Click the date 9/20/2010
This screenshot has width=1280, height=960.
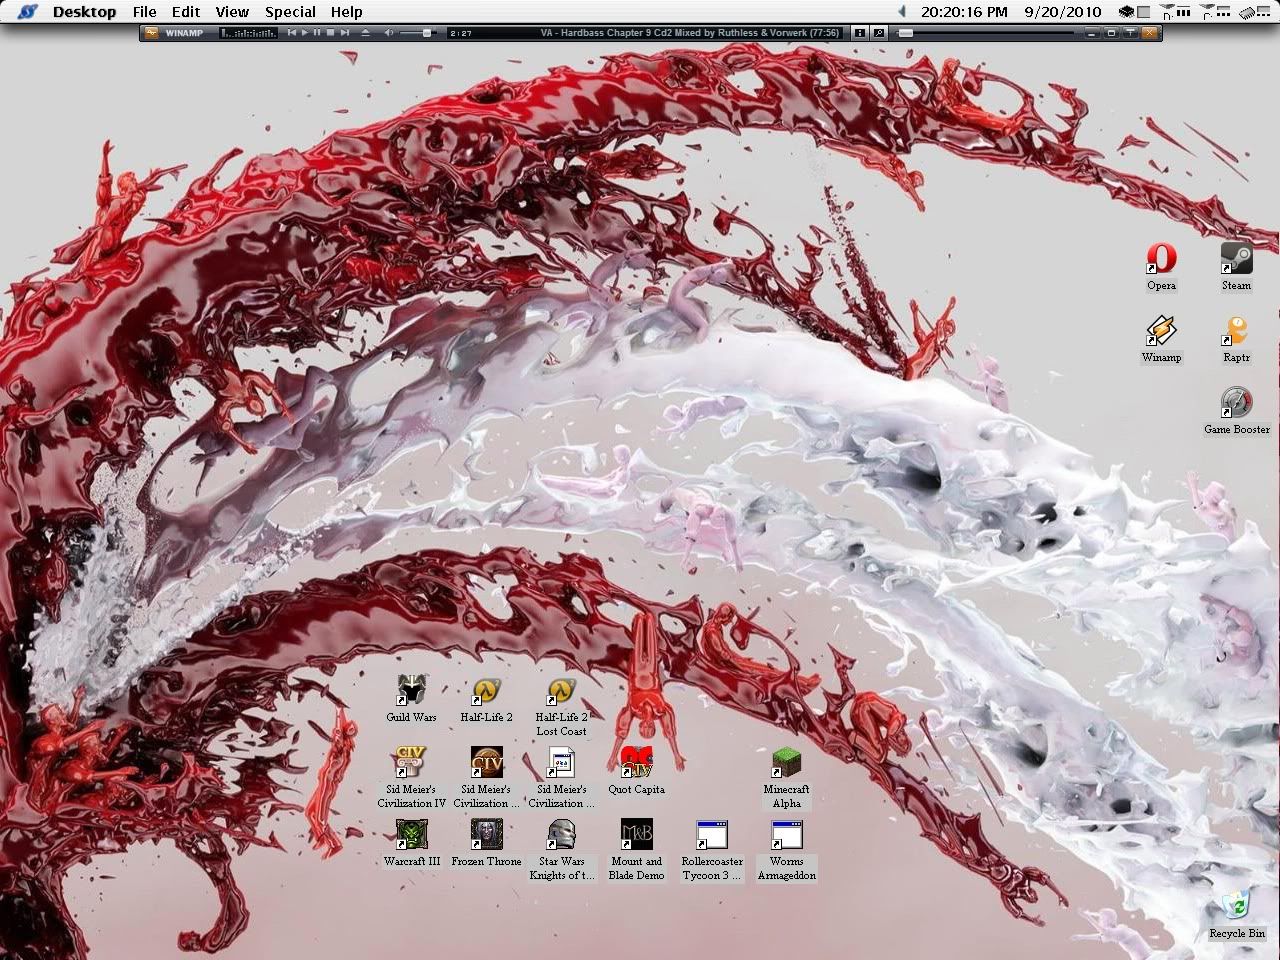point(1063,12)
